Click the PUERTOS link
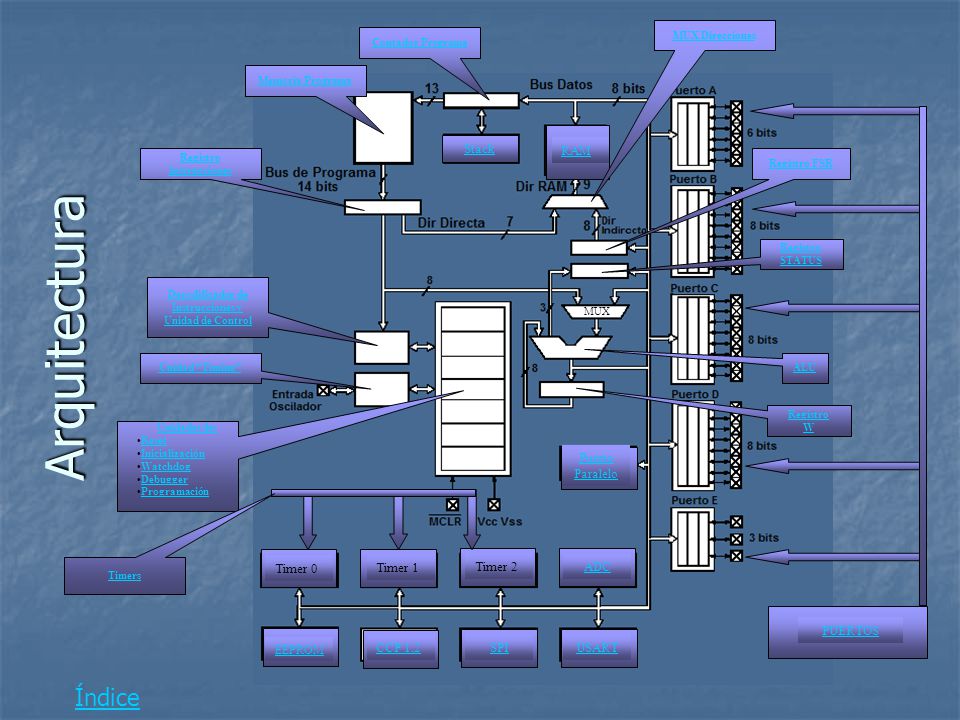Viewport: 960px width, 720px height. tap(850, 631)
